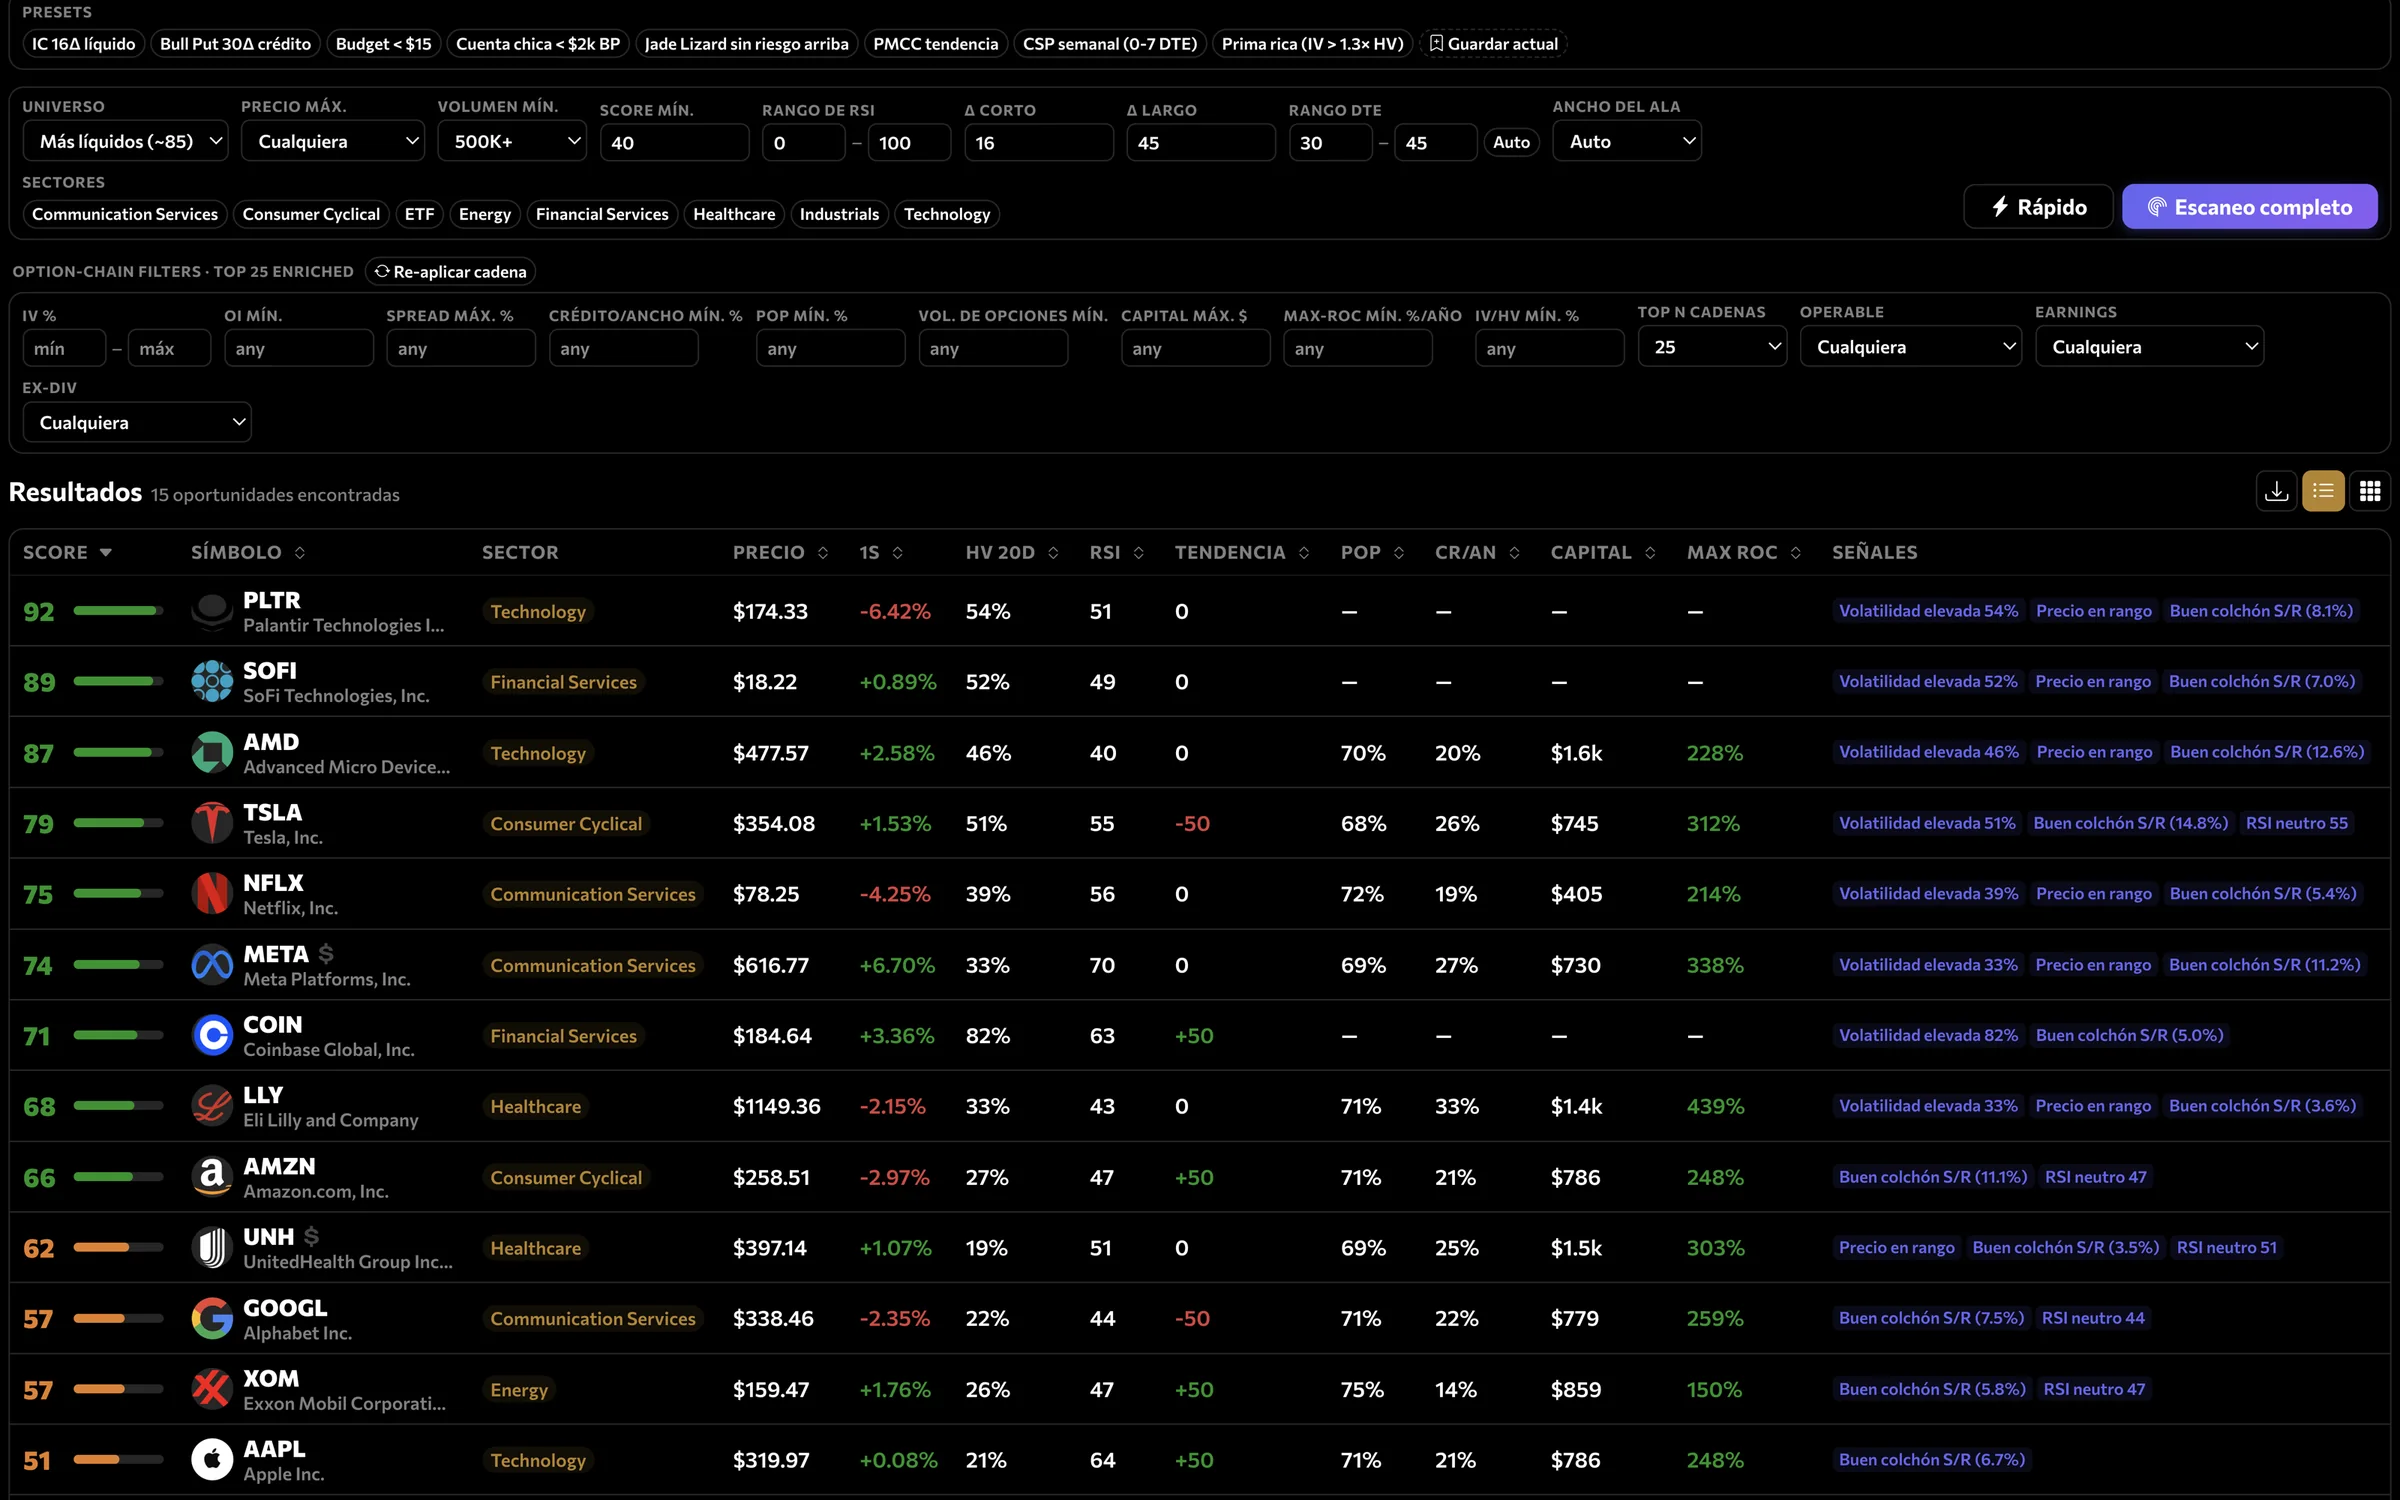2400x1500 pixels.
Task: Open the Earnings dropdown
Action: click(x=2149, y=347)
